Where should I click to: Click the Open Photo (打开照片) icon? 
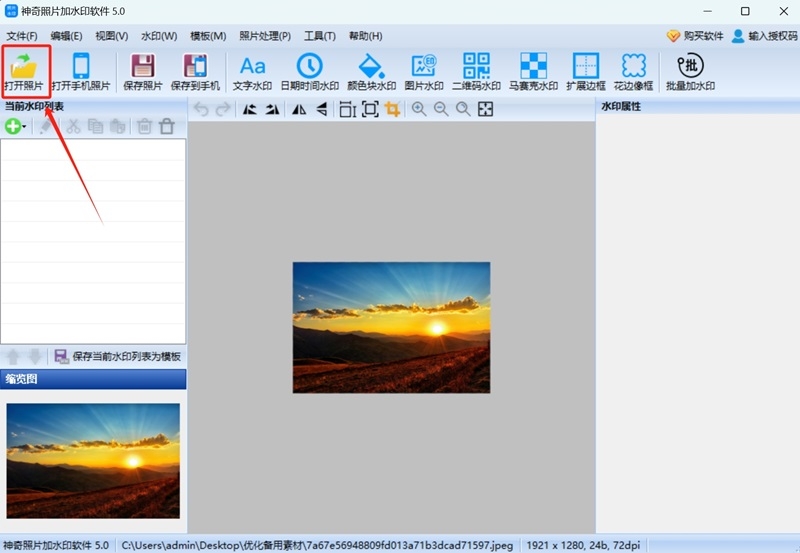(23, 71)
